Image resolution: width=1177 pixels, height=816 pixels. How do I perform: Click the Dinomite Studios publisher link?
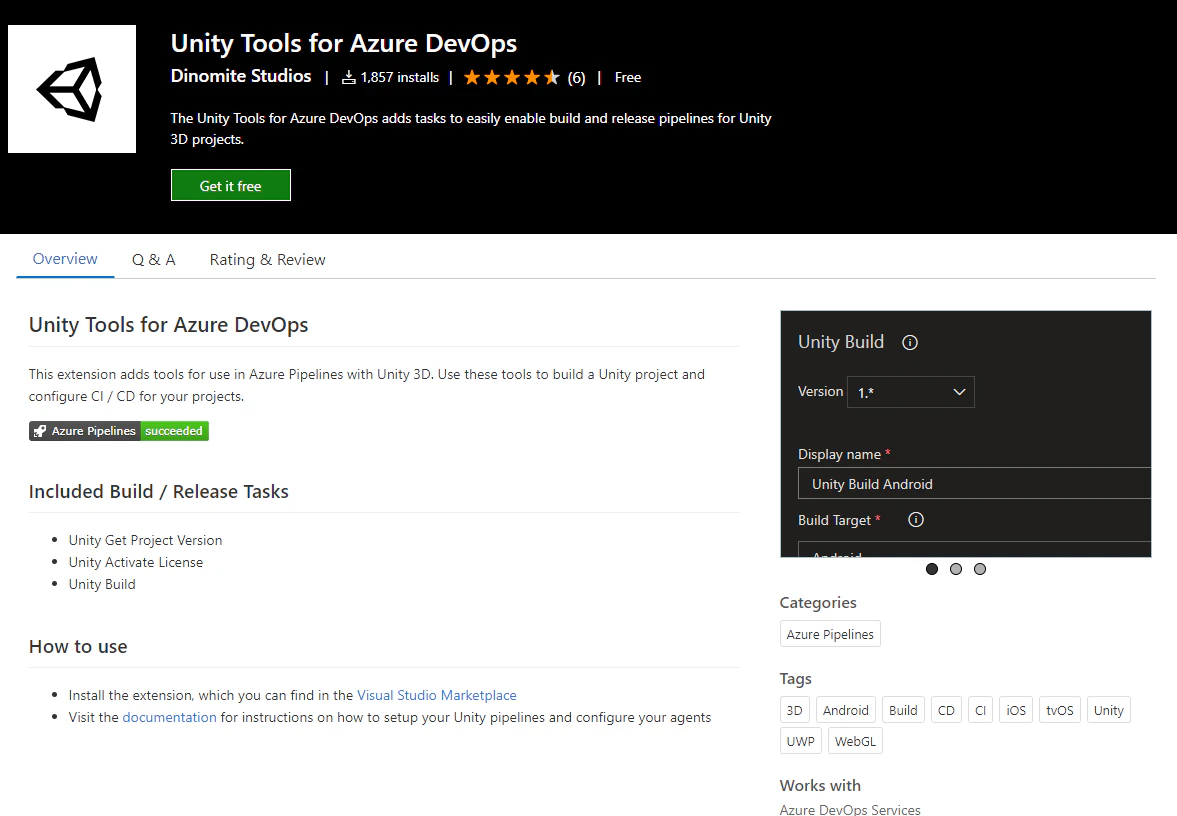[241, 76]
